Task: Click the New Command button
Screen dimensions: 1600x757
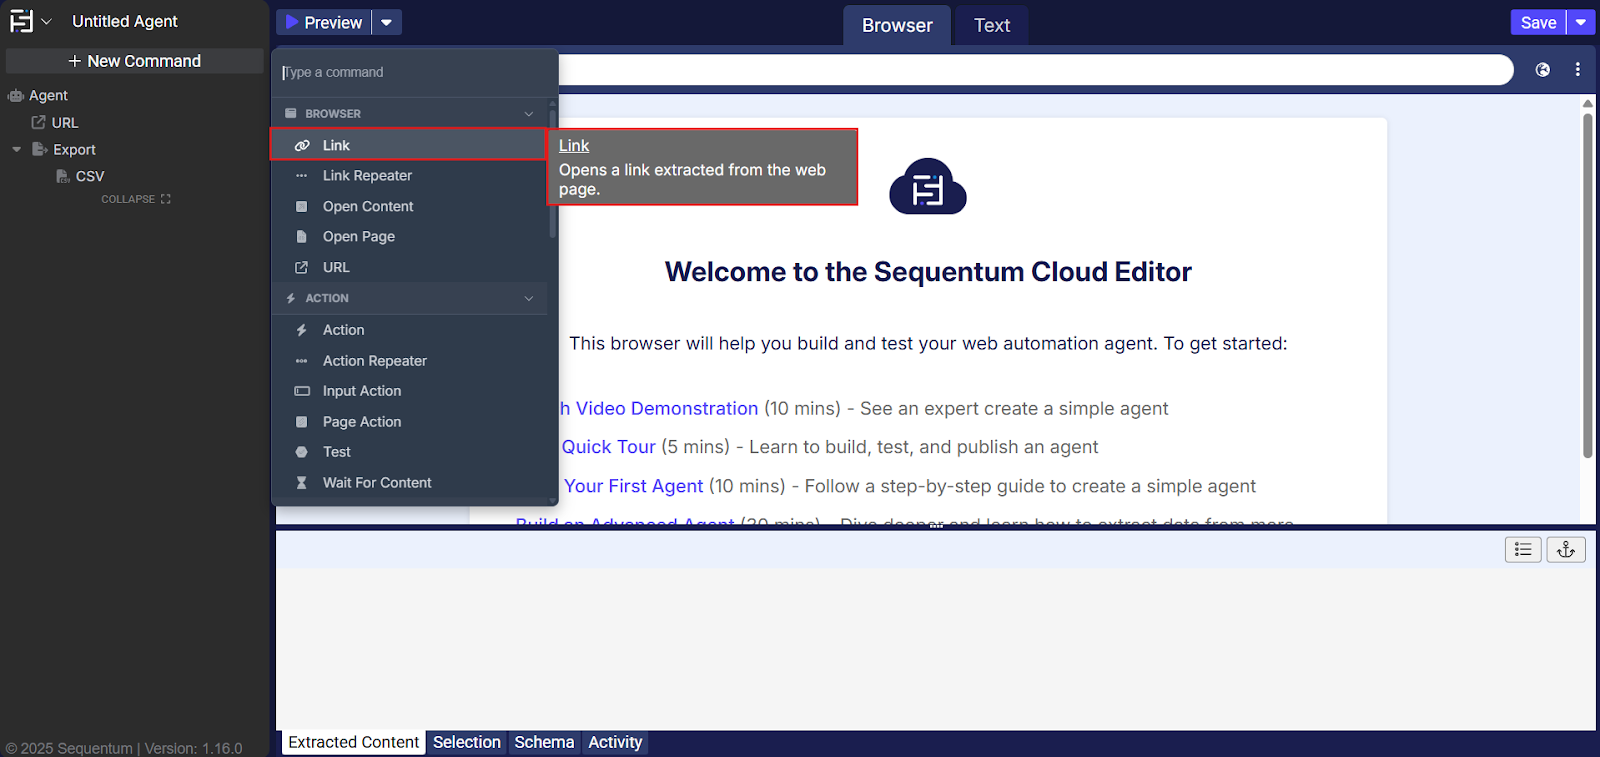Action: [x=135, y=61]
